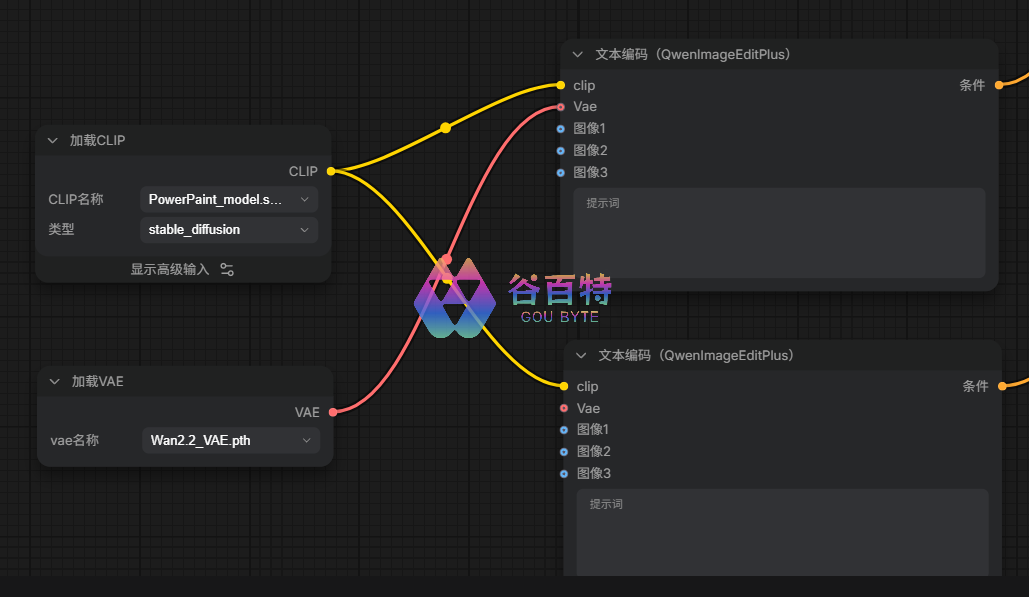This screenshot has height=597, width=1029.
Task: Click the vae名称 label
Action: point(75,440)
